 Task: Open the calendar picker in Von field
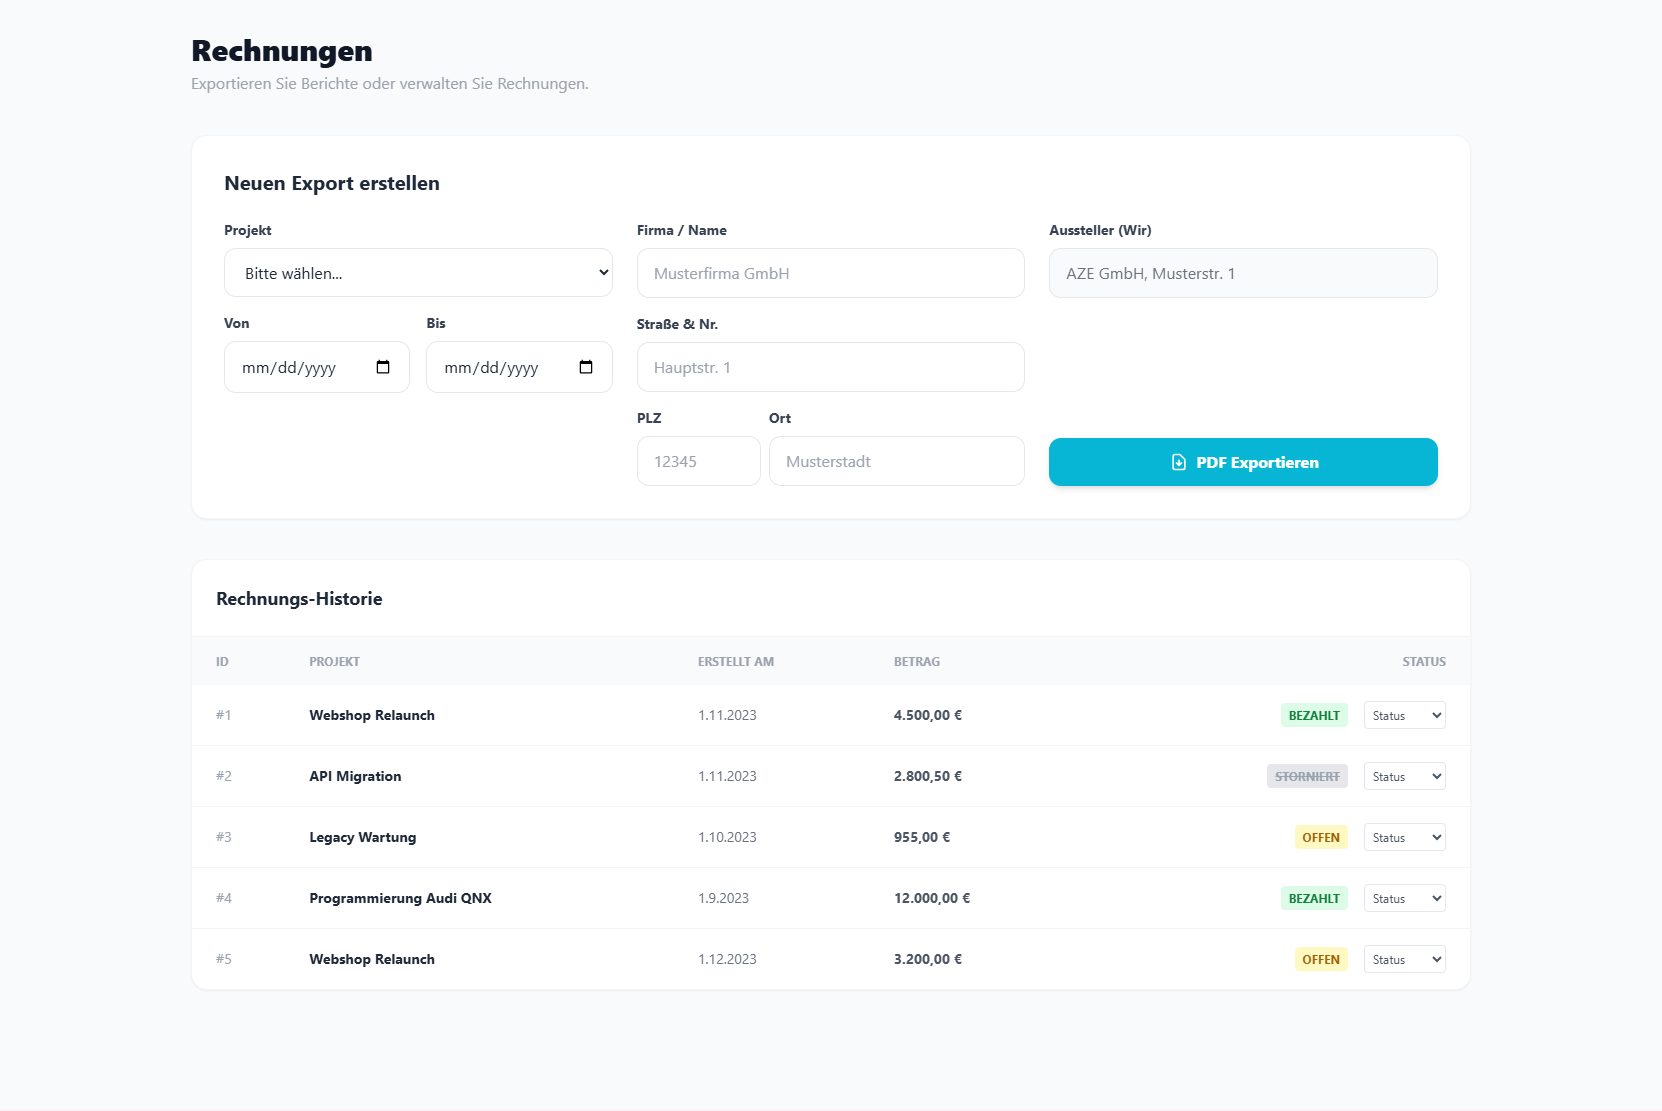(x=383, y=367)
